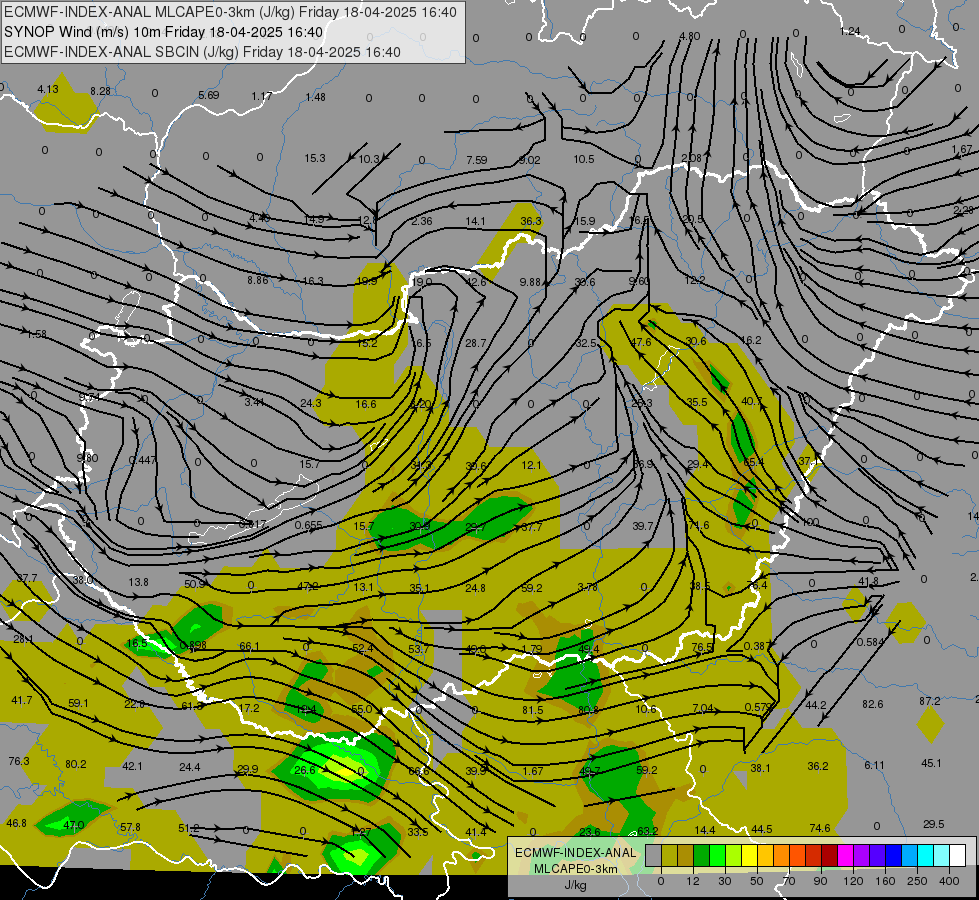Viewport: 979px width, 900px height.
Task: Select the lime yellow-green legend swatch
Action: click(734, 856)
